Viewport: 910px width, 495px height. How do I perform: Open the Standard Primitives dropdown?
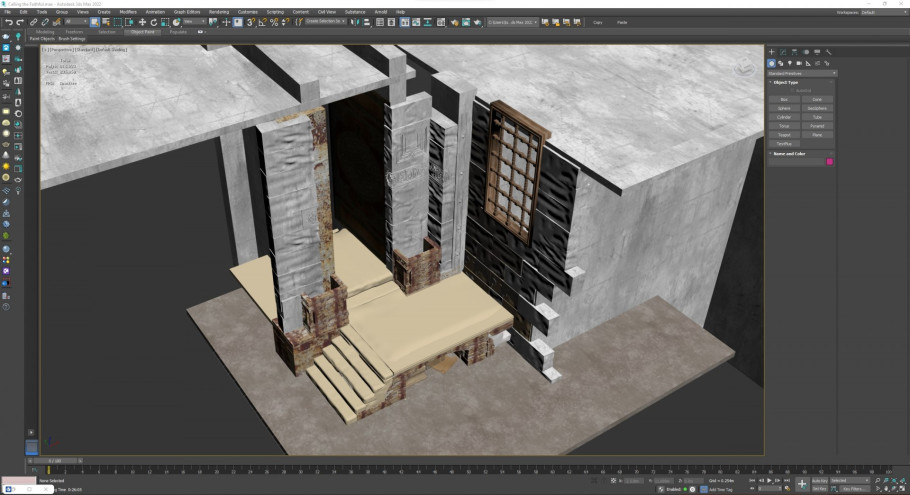(802, 73)
